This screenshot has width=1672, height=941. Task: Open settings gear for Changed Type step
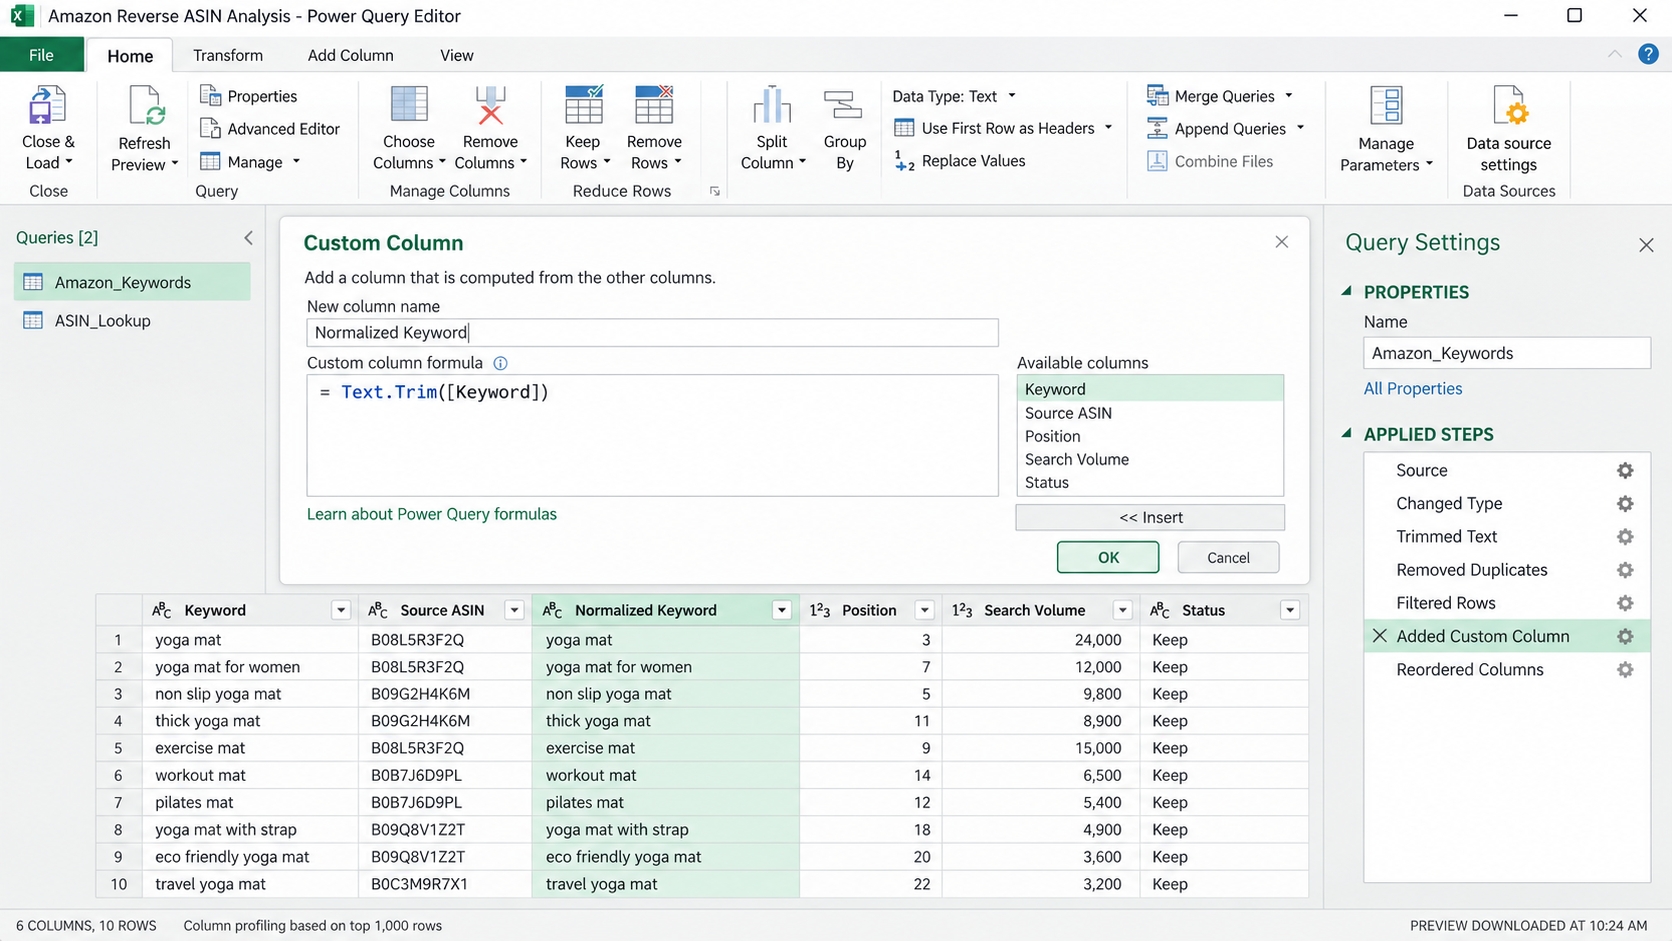click(1625, 503)
